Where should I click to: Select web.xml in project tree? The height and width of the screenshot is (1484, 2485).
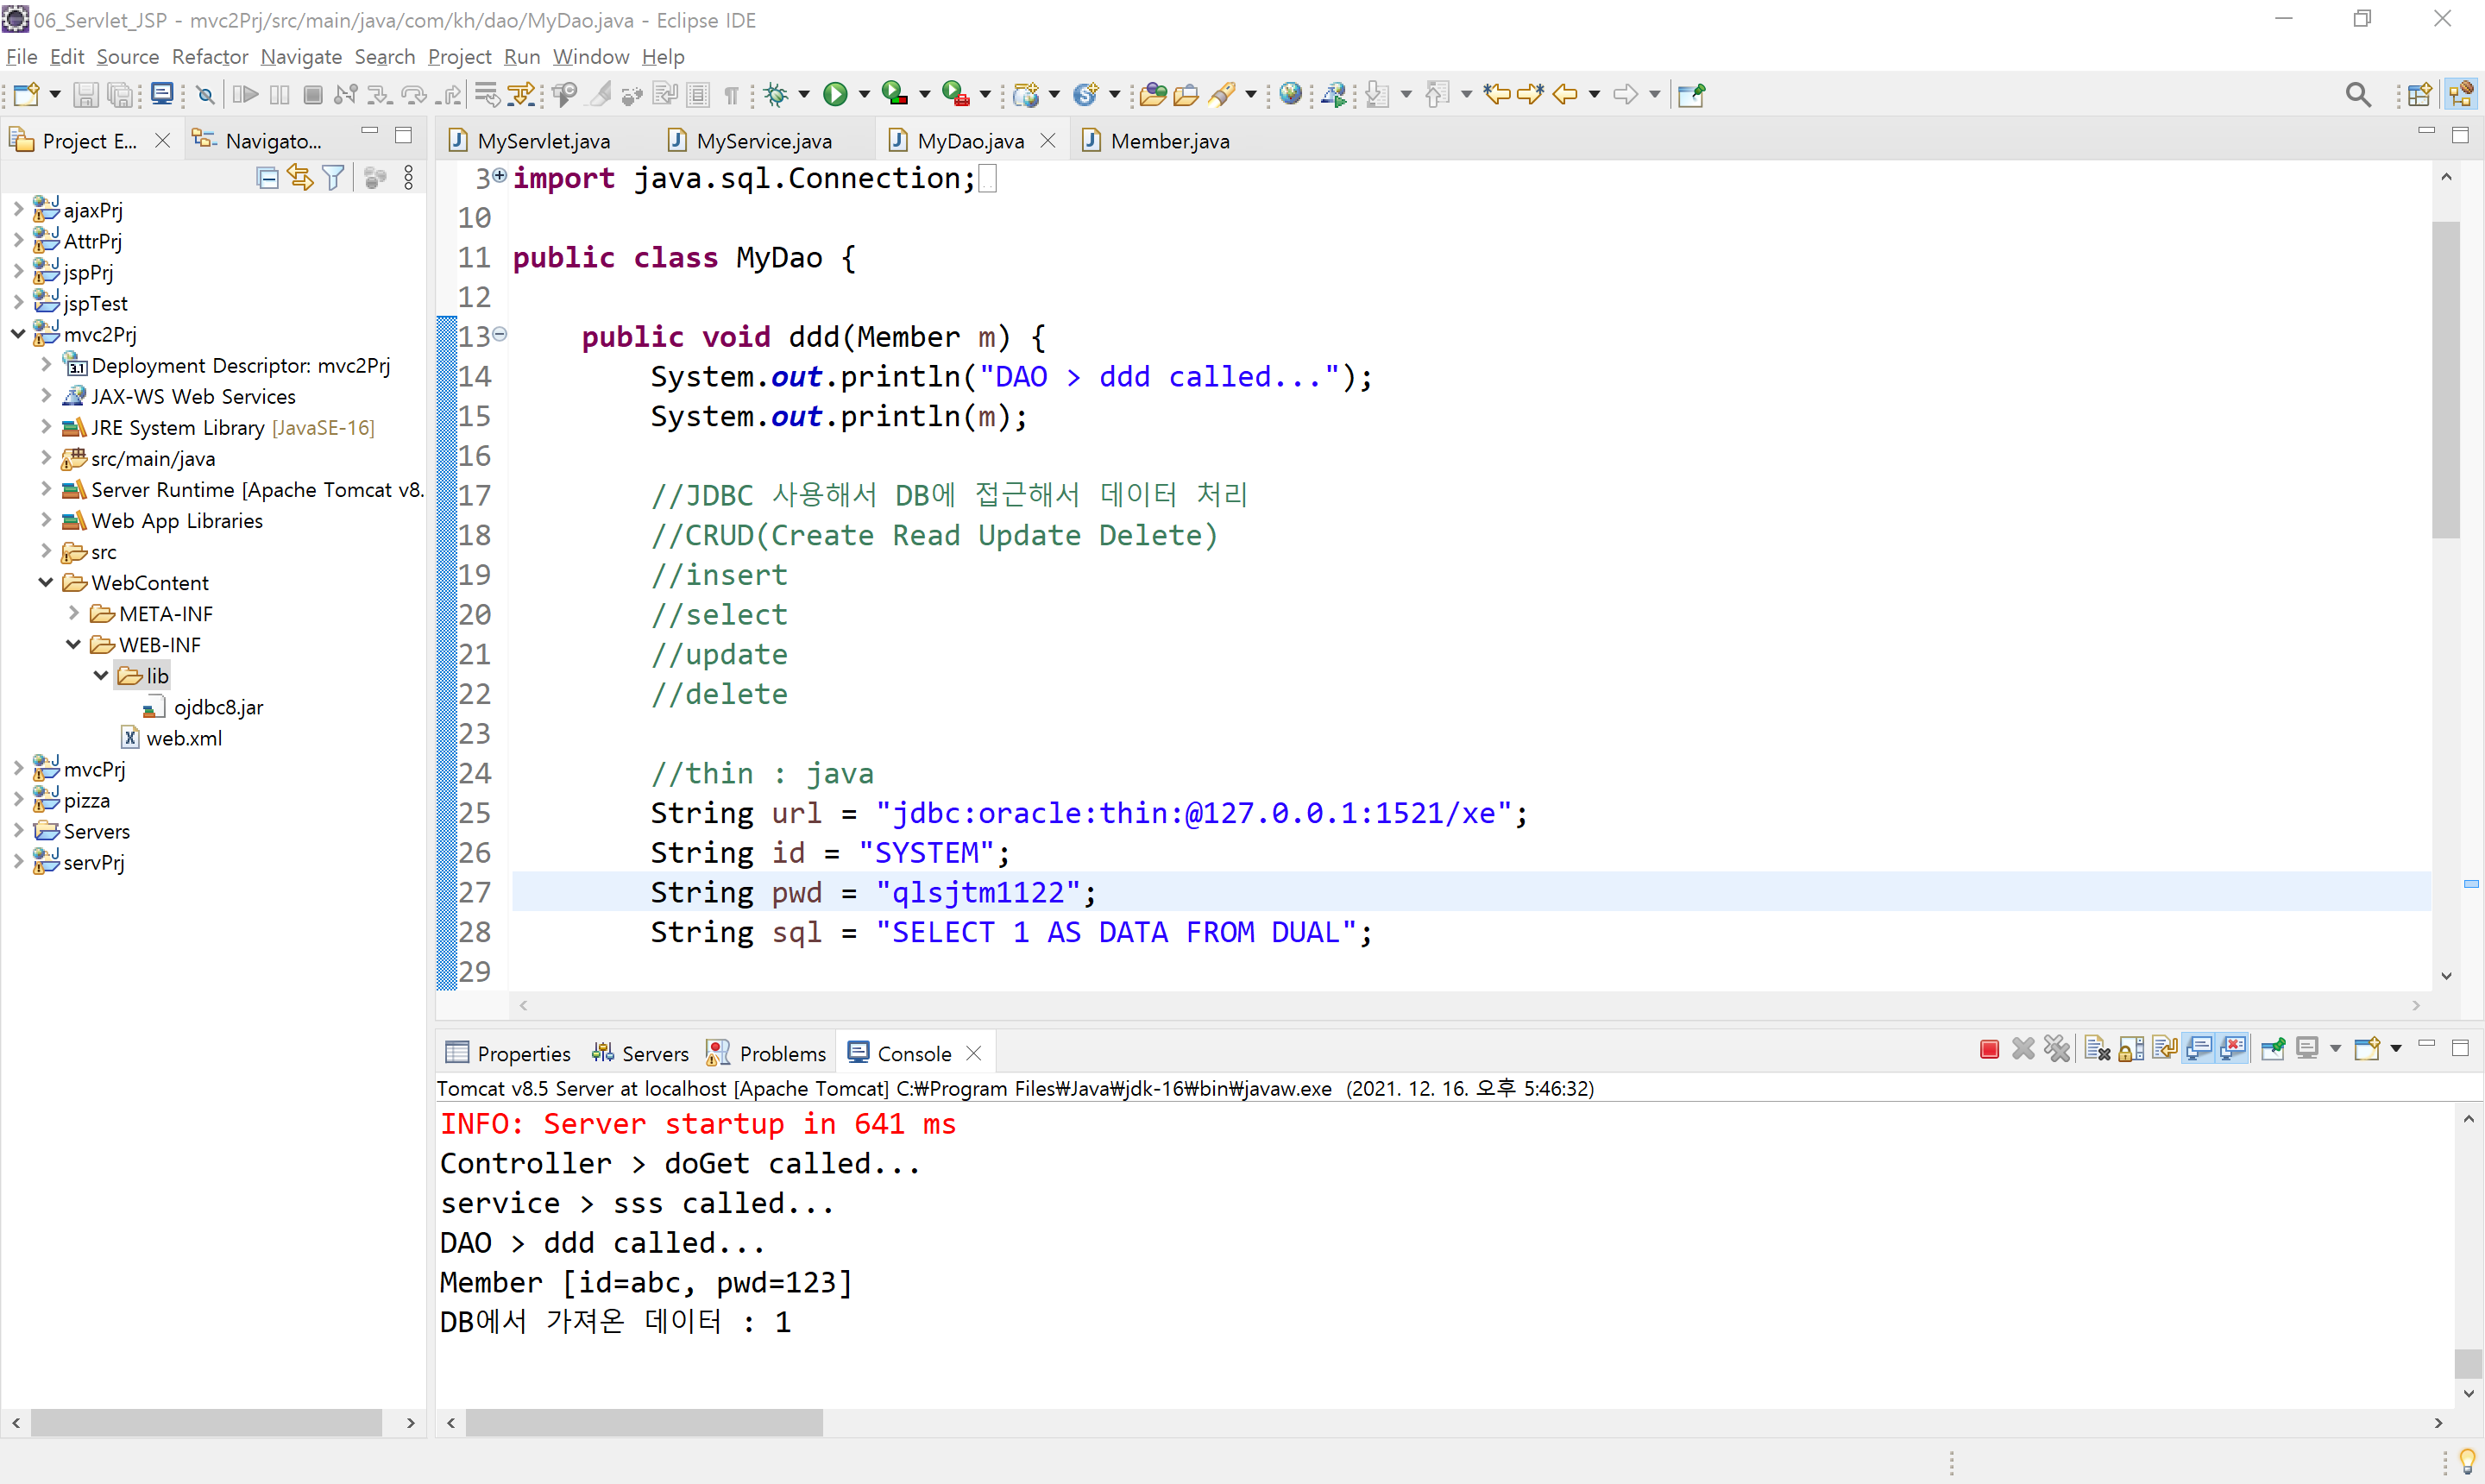[172, 738]
